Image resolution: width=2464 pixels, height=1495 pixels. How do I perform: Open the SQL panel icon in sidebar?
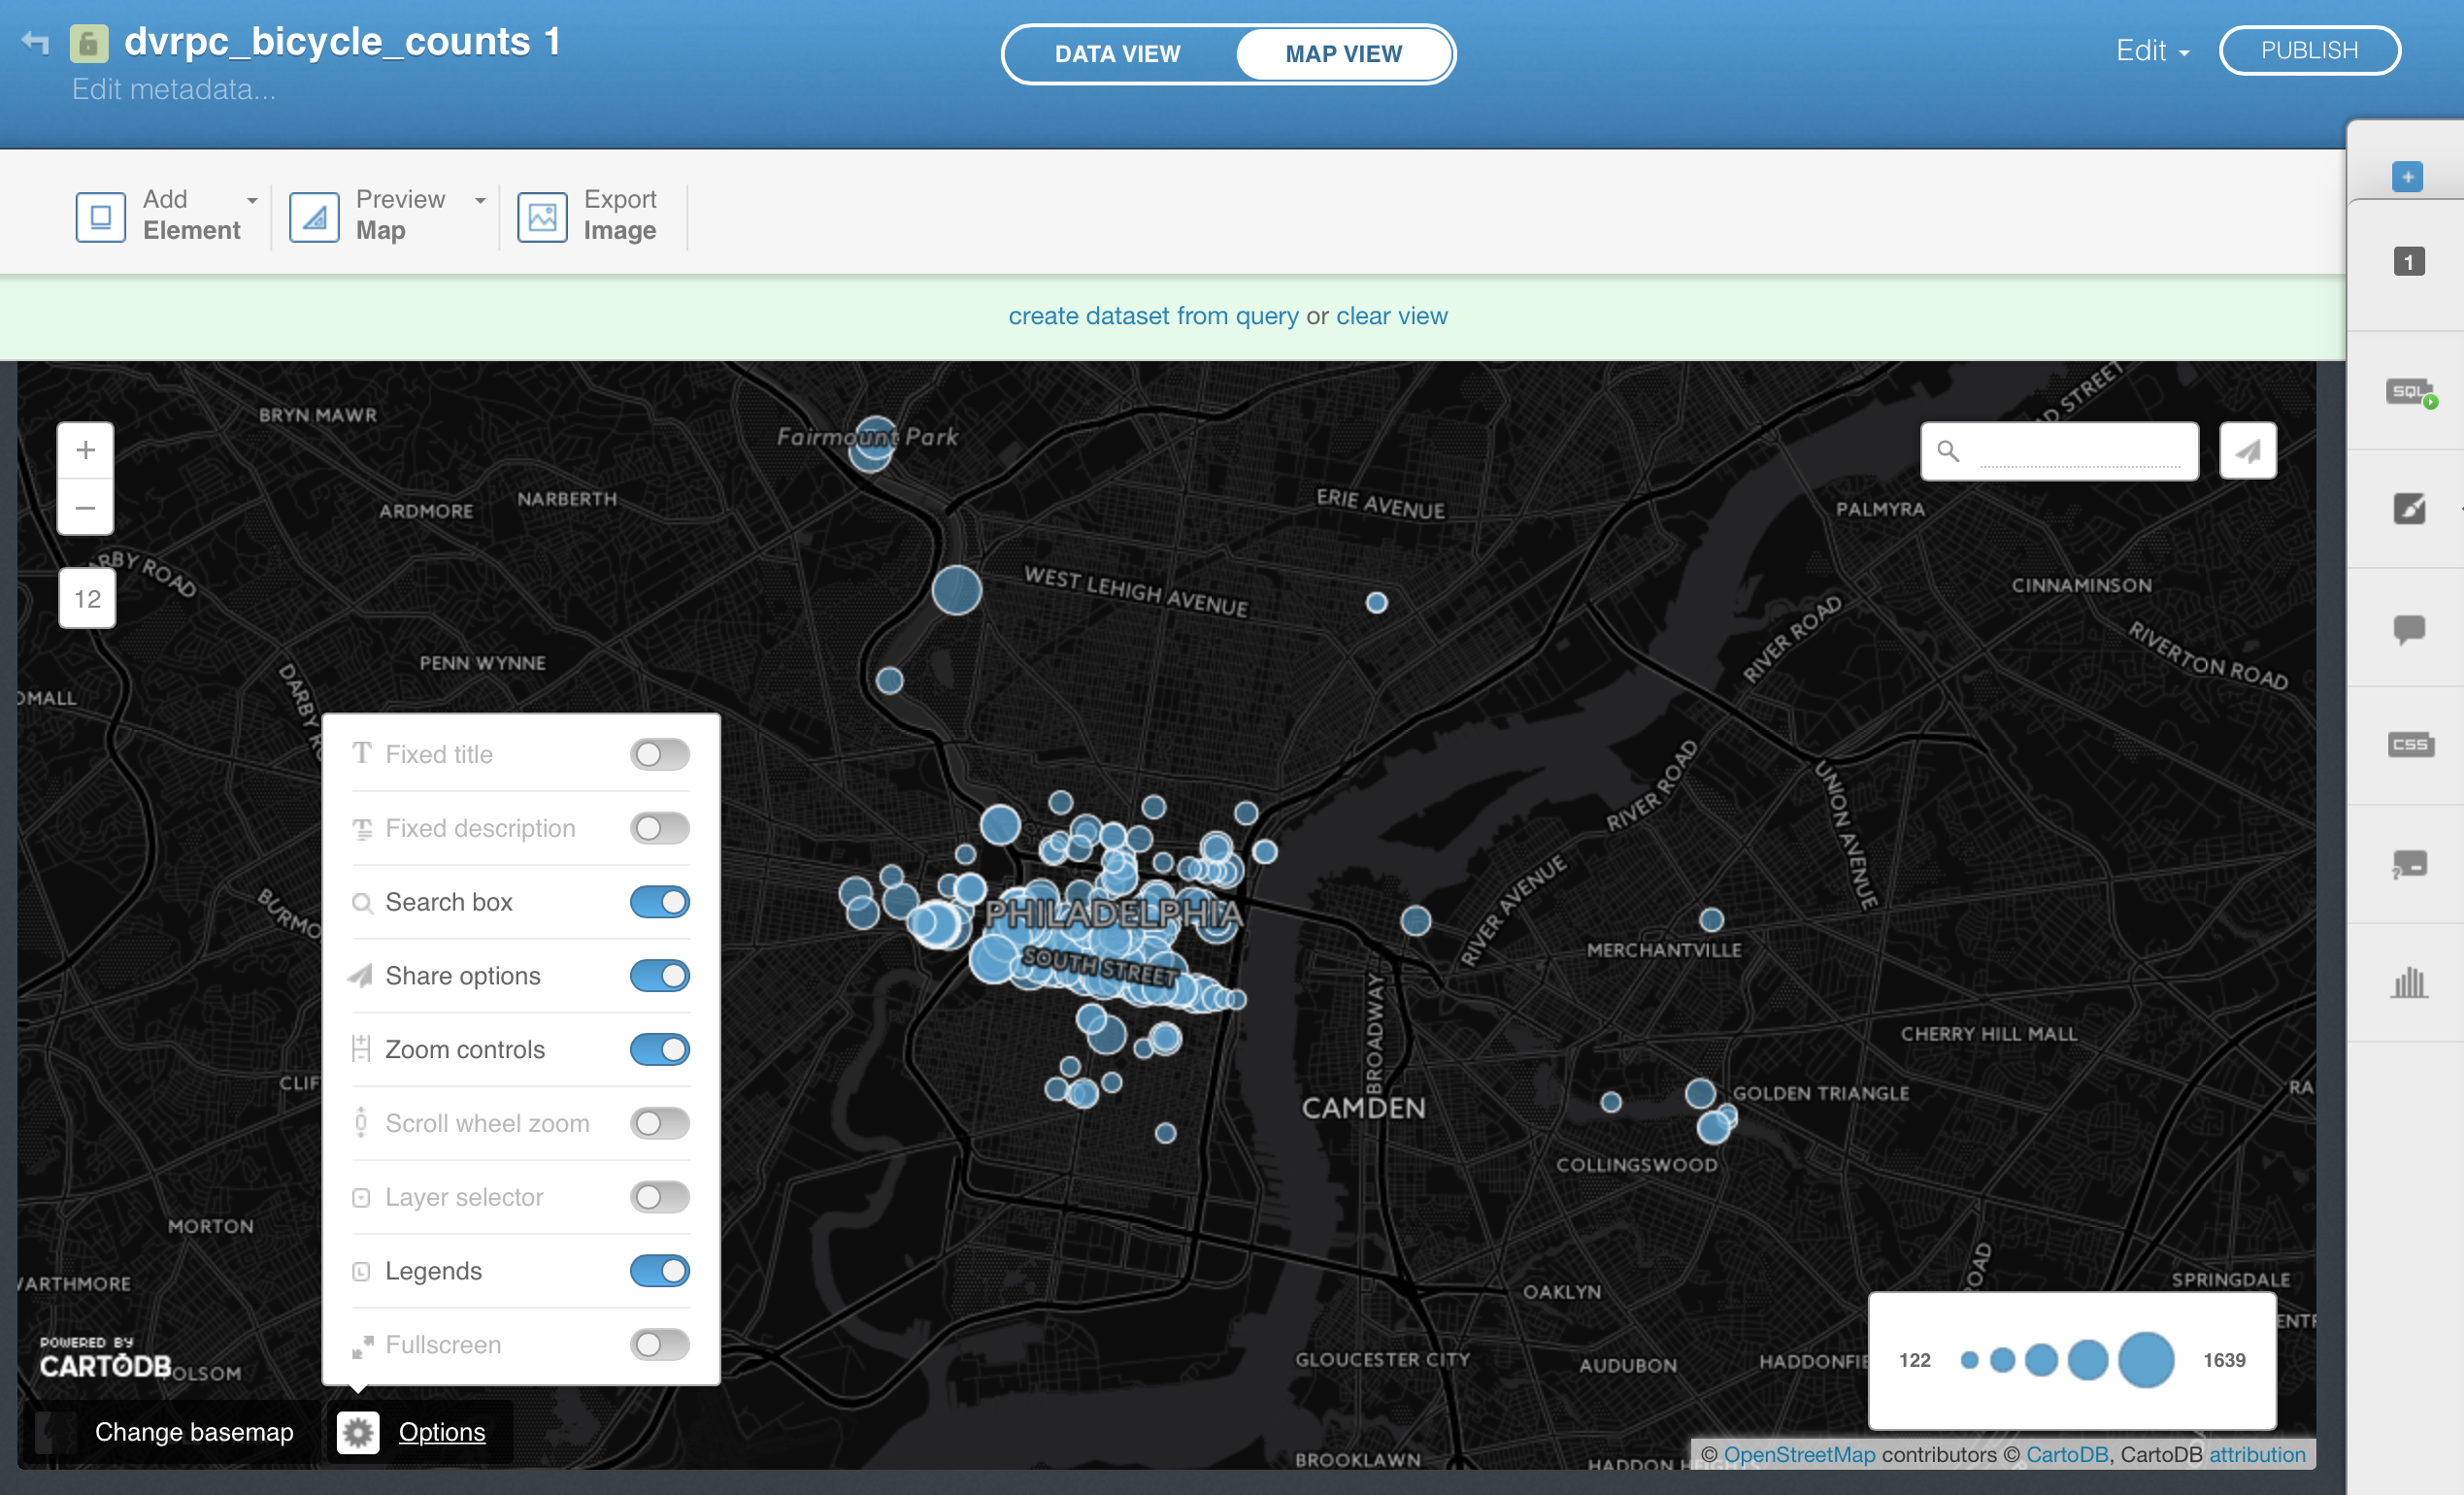[x=2409, y=392]
